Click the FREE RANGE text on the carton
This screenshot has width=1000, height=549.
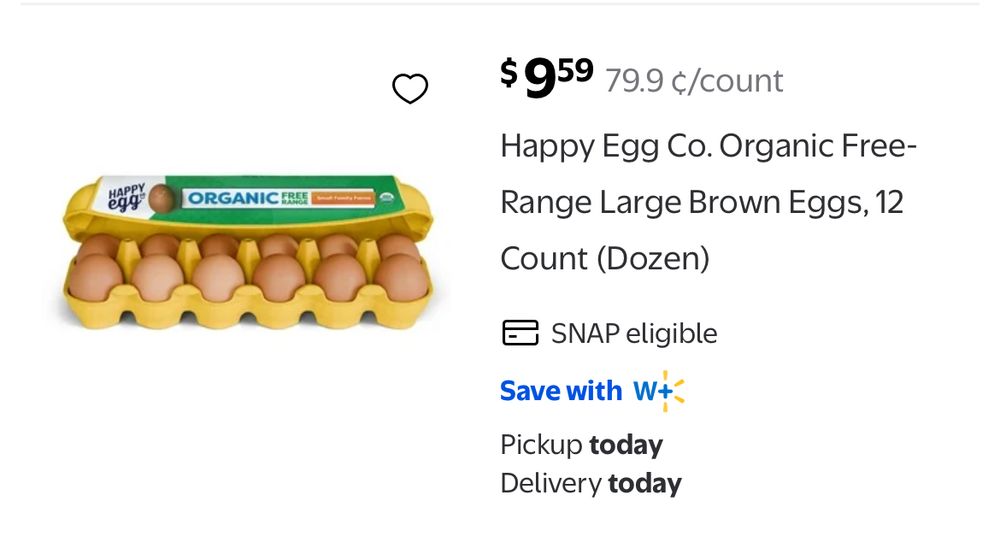coord(295,198)
